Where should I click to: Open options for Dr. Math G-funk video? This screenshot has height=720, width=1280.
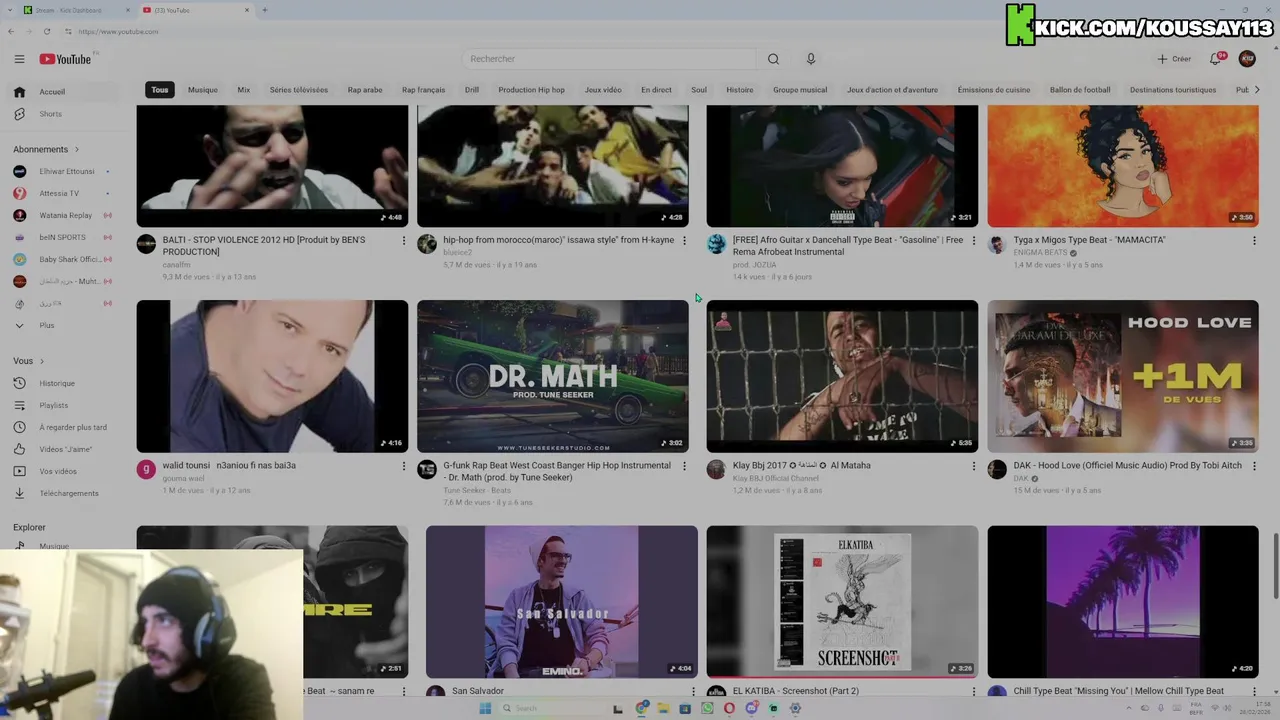684,466
